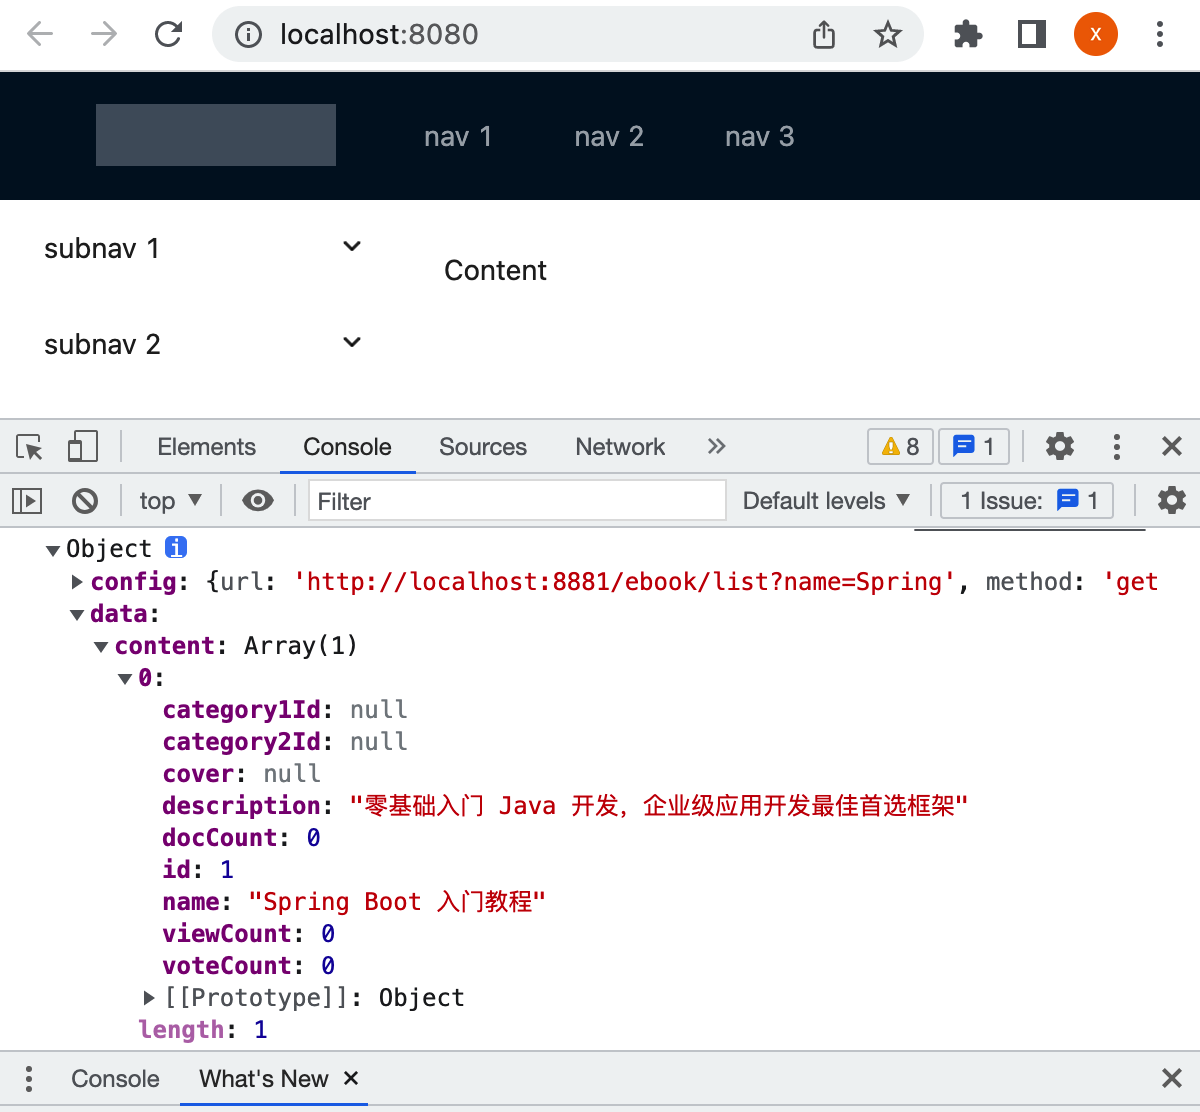Click the category1Id null value
This screenshot has width=1200, height=1112.
tap(379, 710)
